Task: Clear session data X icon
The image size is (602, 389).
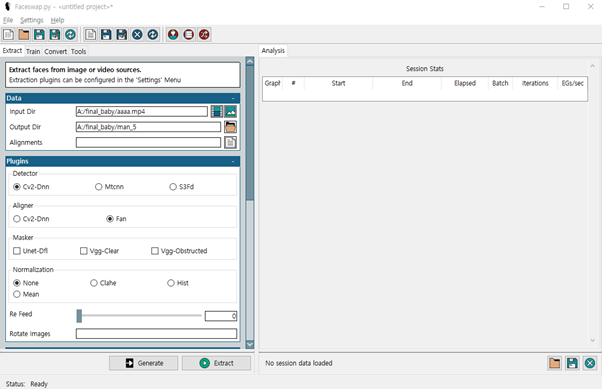Action: (590, 363)
